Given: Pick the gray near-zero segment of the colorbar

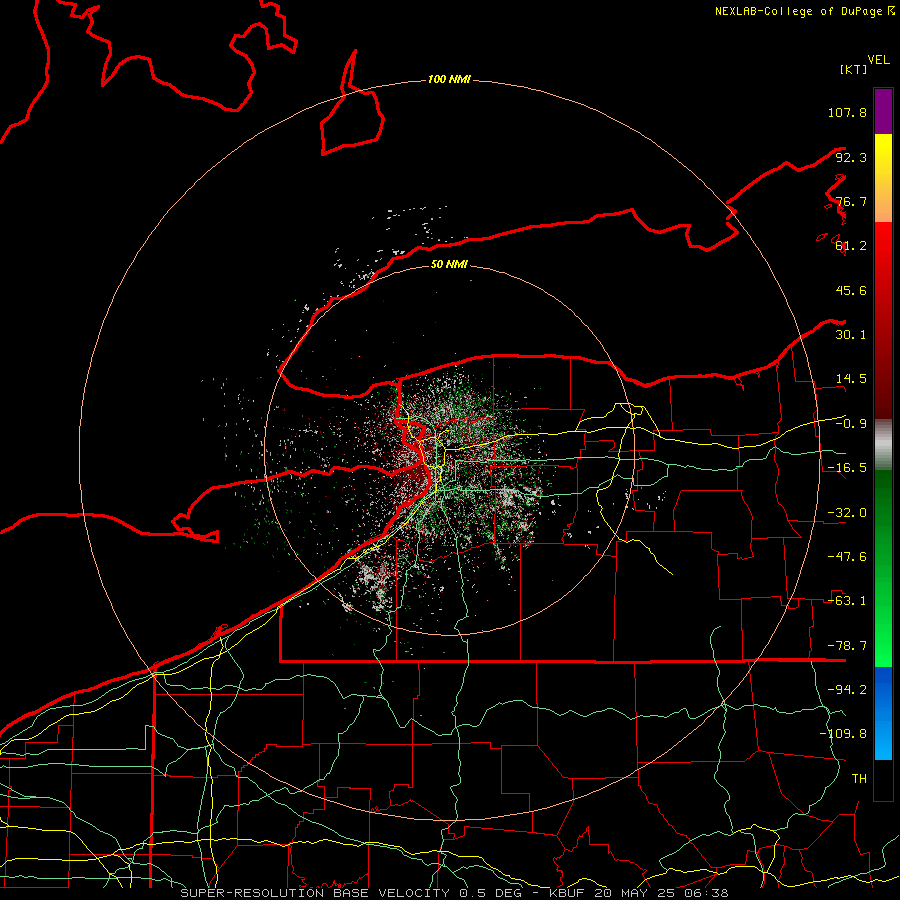Looking at the screenshot, I should (883, 444).
